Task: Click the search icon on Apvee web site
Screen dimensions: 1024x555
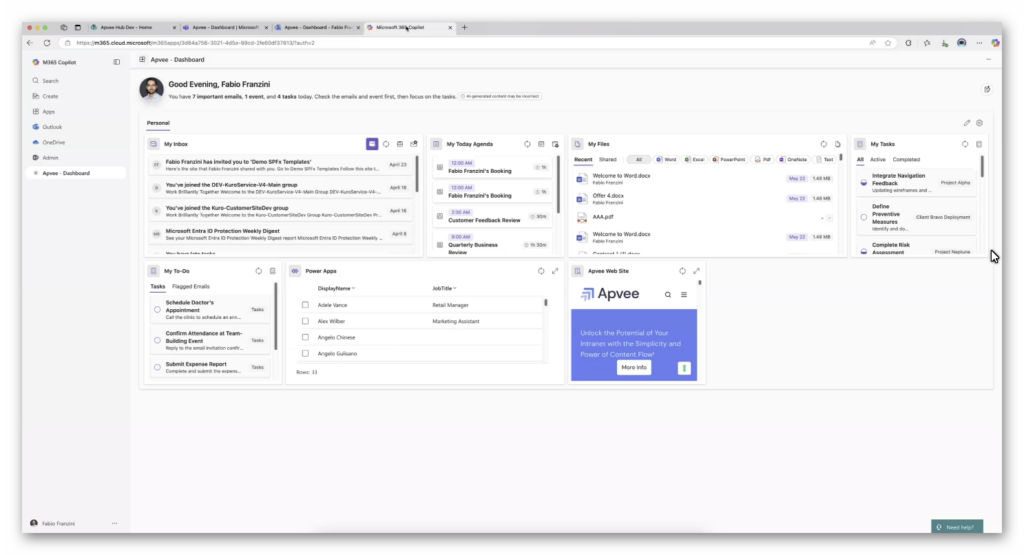Action: point(667,294)
